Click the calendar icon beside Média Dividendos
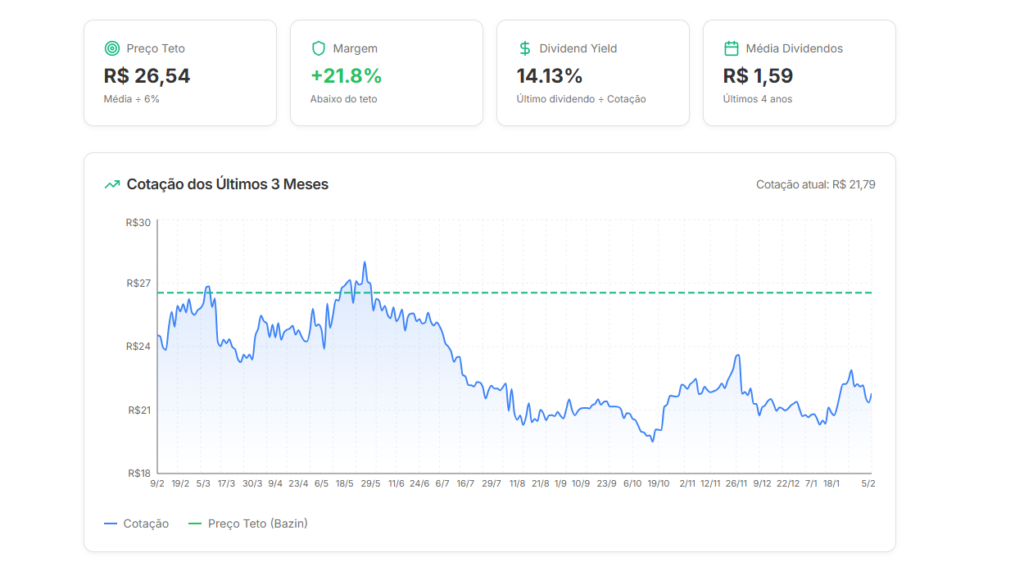 pyautogui.click(x=731, y=48)
